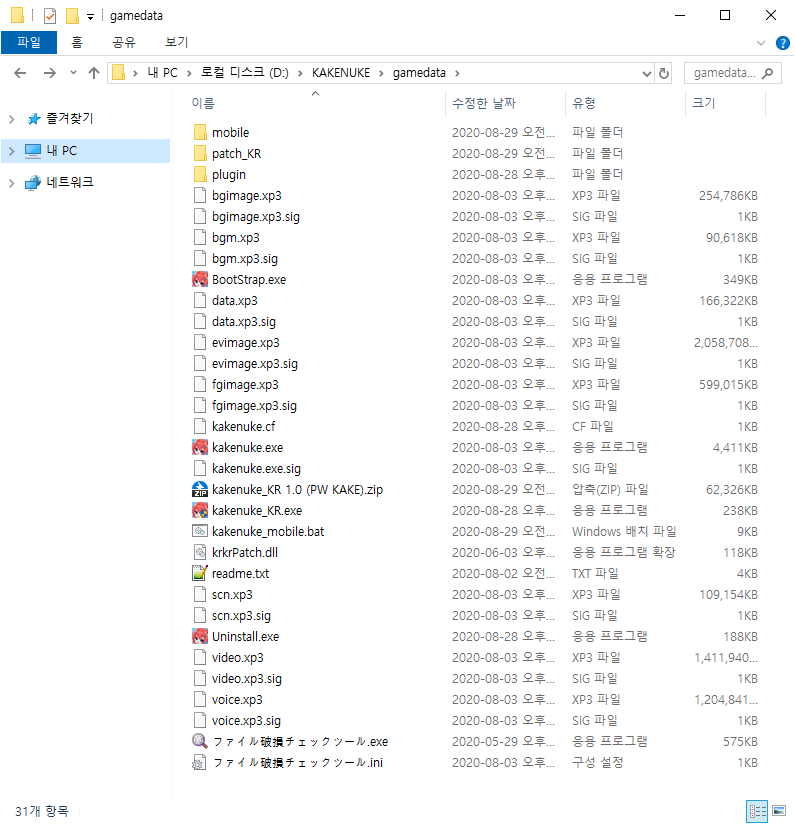795x824 pixels.
Task: Click the bgimage.xp3 file icon
Action: [x=200, y=195]
